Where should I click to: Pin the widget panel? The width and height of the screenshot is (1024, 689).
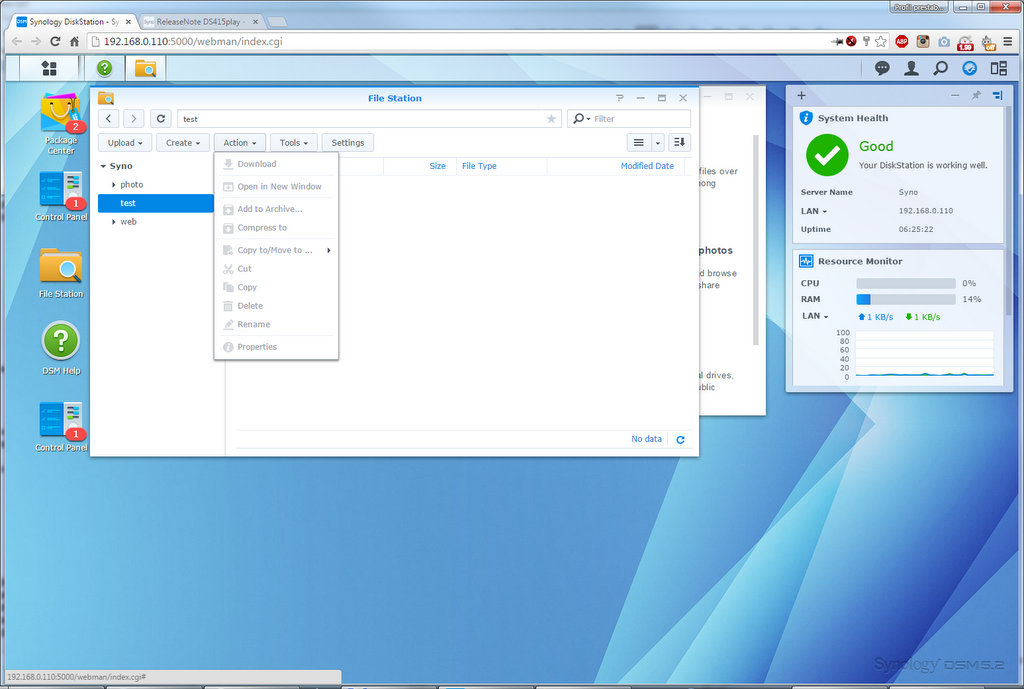tap(976, 95)
